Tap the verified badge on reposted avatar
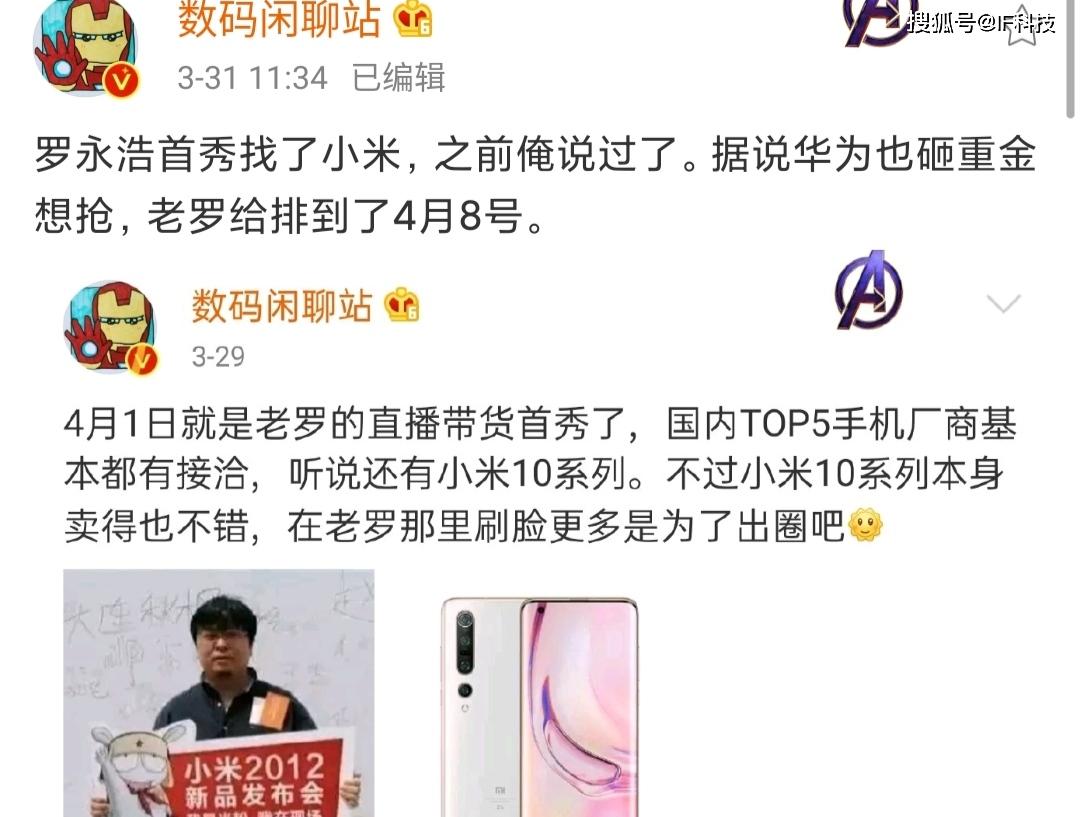The height and width of the screenshot is (817, 1080). pos(142,360)
